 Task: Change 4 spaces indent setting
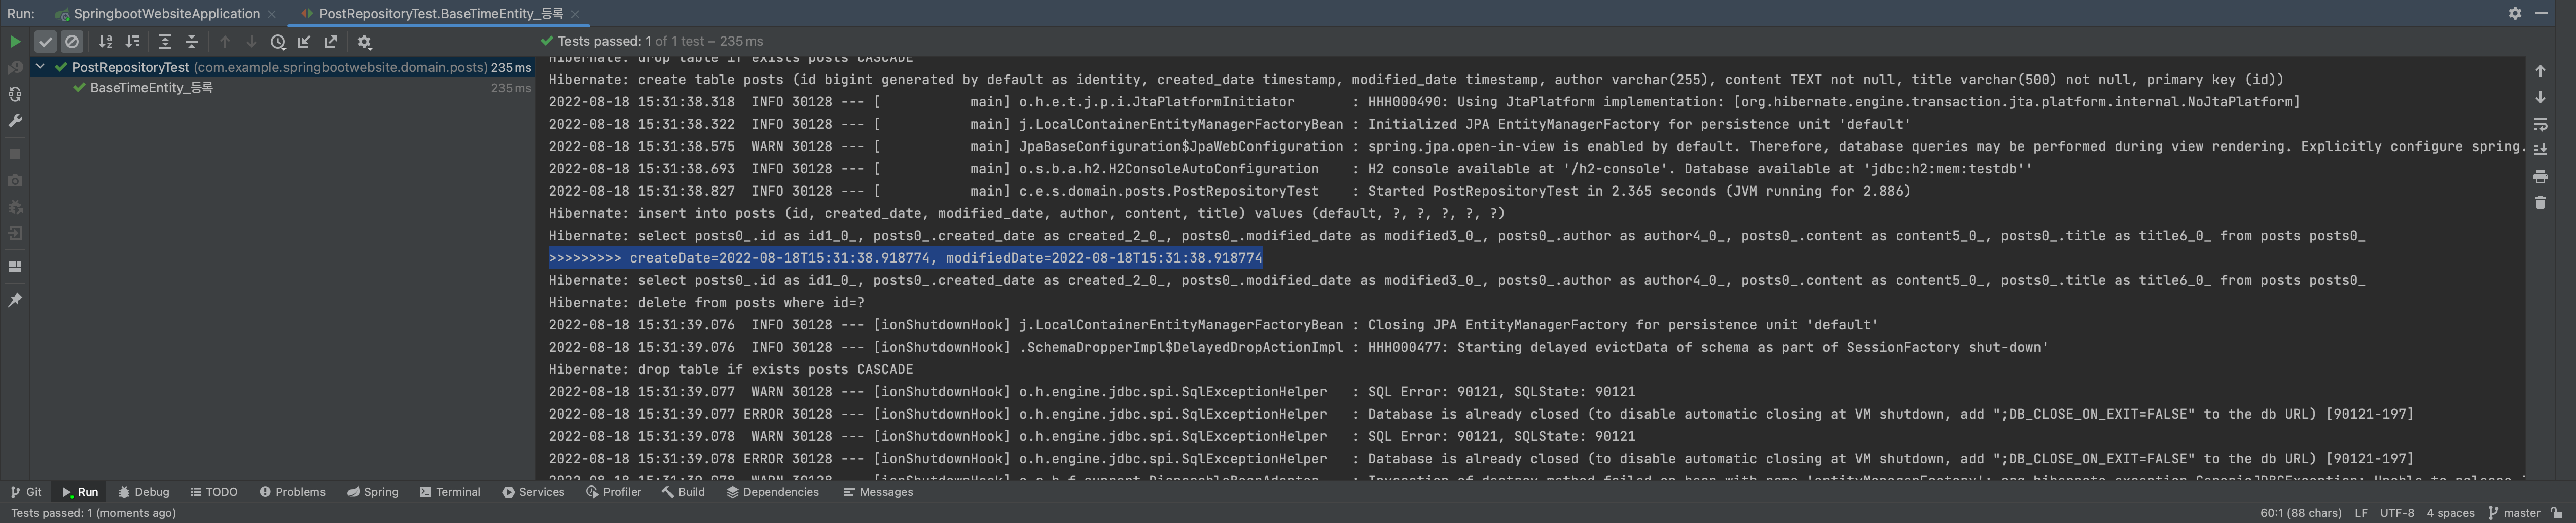pos(2450,513)
